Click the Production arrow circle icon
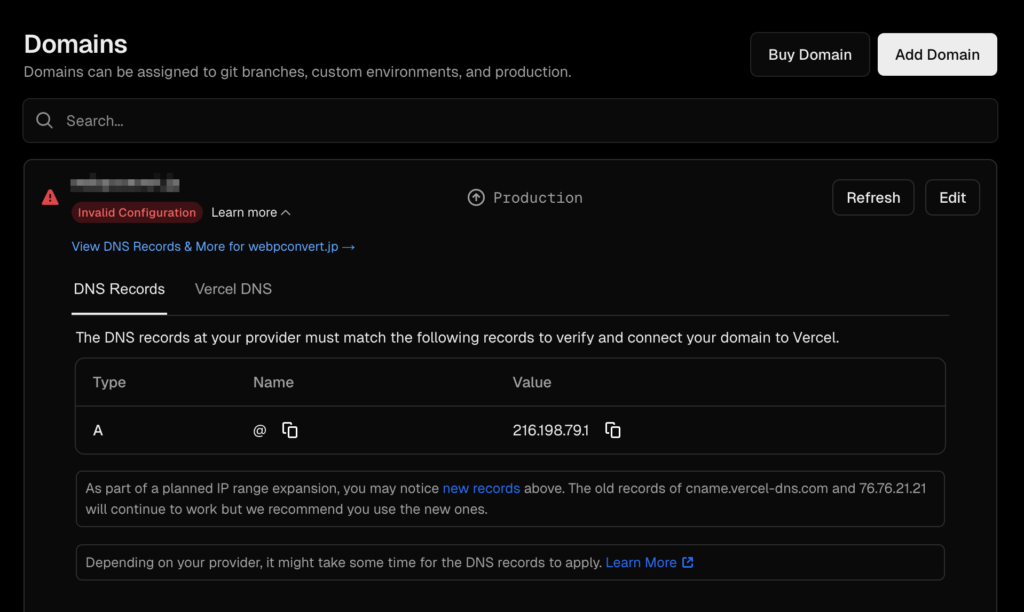The height and width of the screenshot is (612, 1024). [476, 198]
